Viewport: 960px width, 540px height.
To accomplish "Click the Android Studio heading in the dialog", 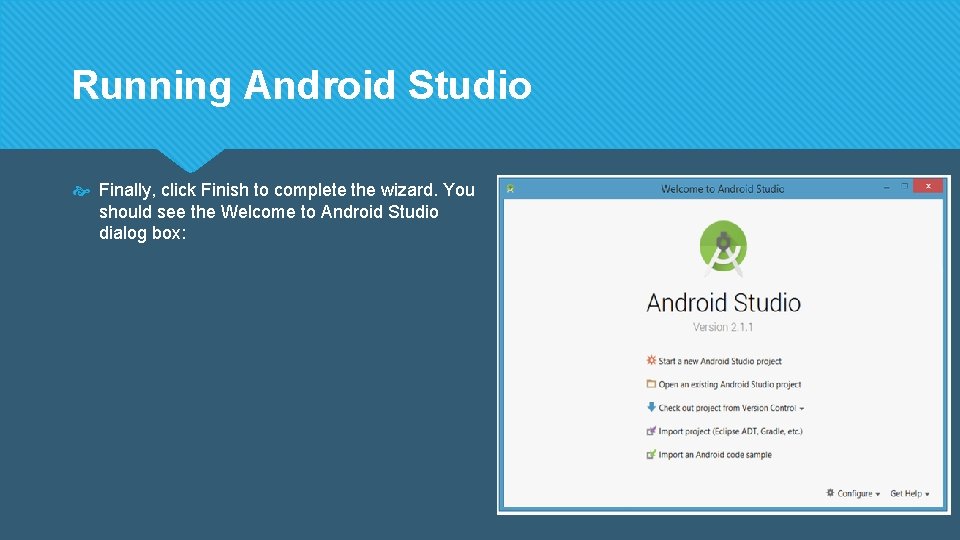I will [724, 302].
